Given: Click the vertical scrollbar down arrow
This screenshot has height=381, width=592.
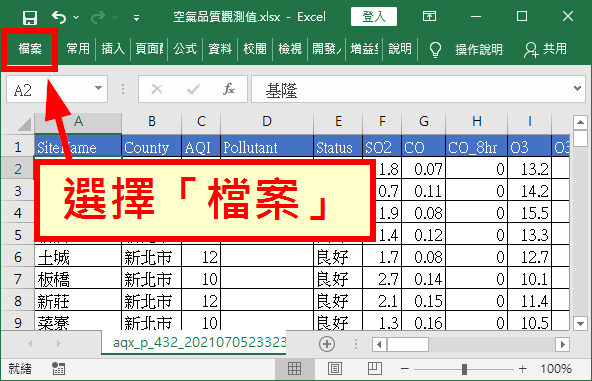Looking at the screenshot, I should (580, 324).
